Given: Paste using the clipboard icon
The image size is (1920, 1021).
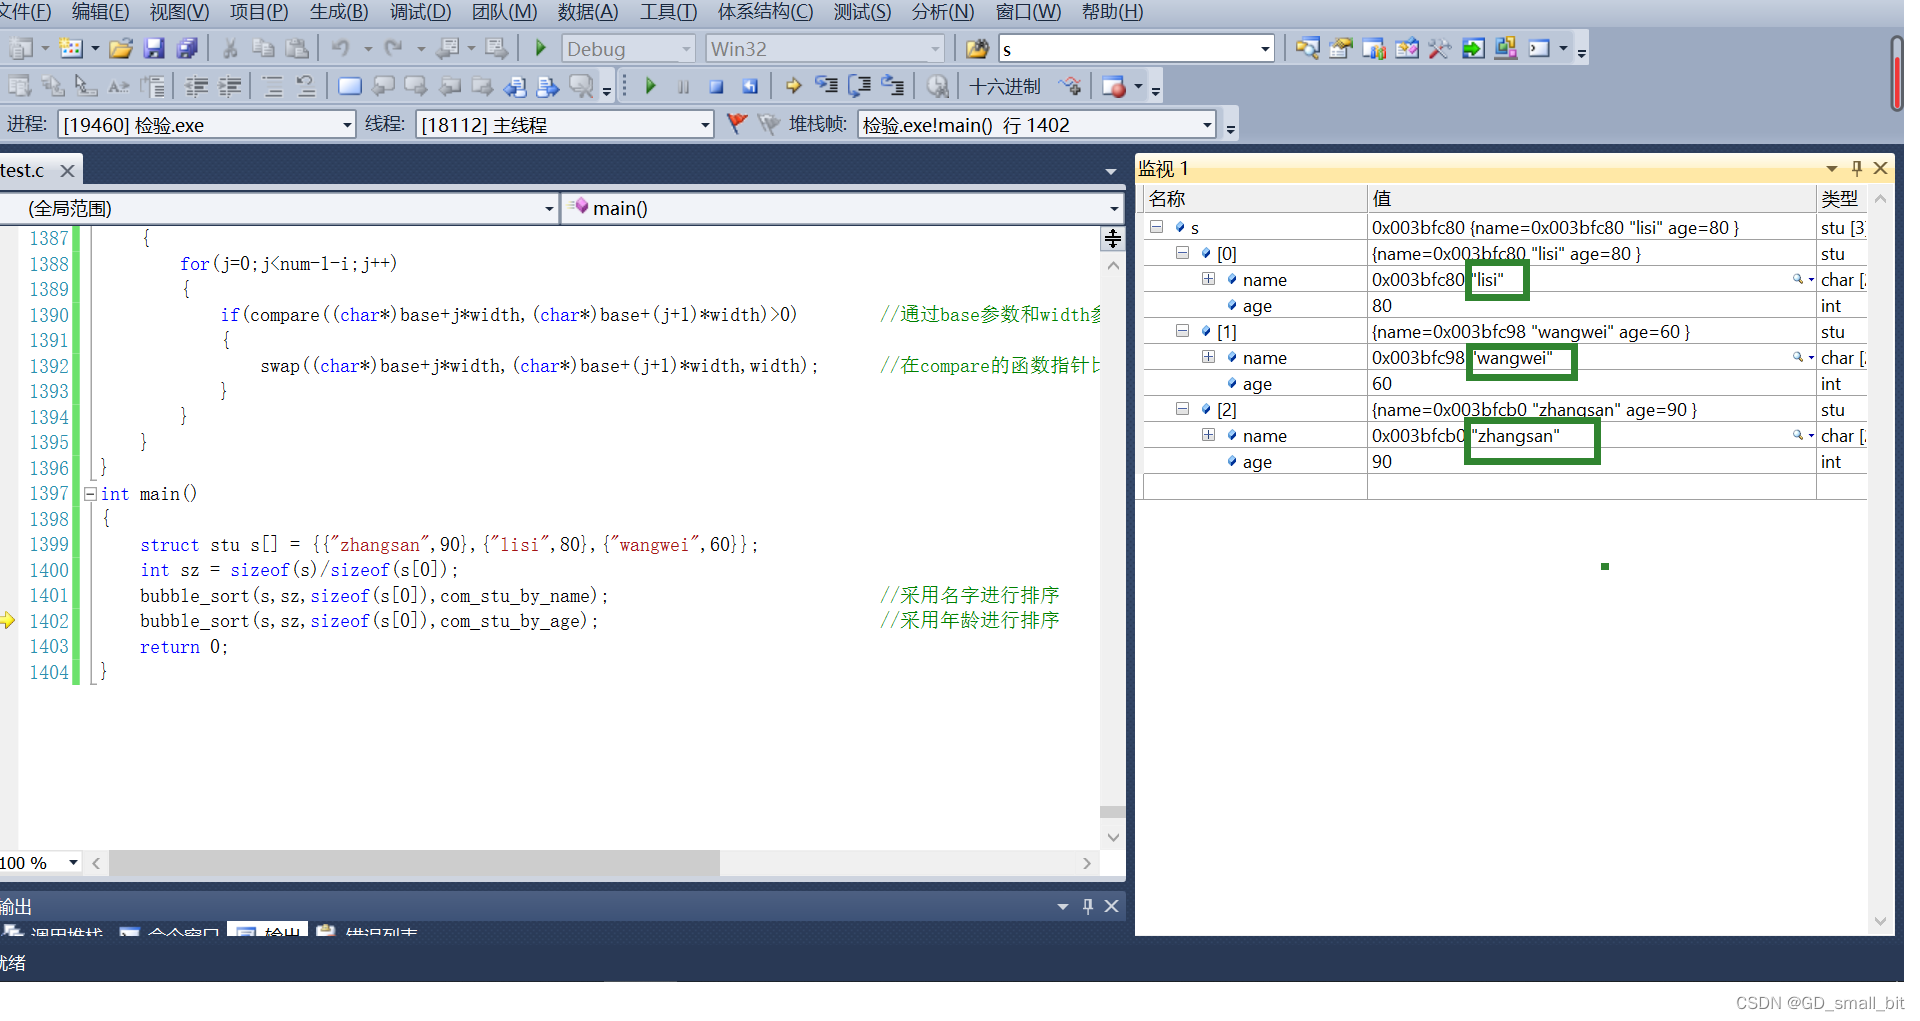Looking at the screenshot, I should point(297,48).
